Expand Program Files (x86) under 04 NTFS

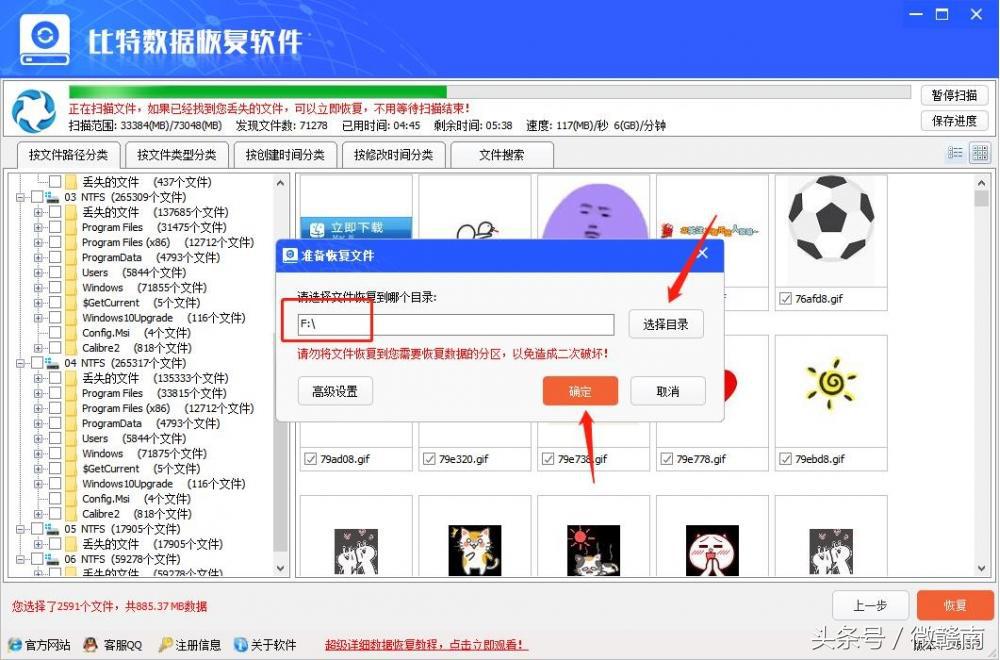click(x=38, y=407)
